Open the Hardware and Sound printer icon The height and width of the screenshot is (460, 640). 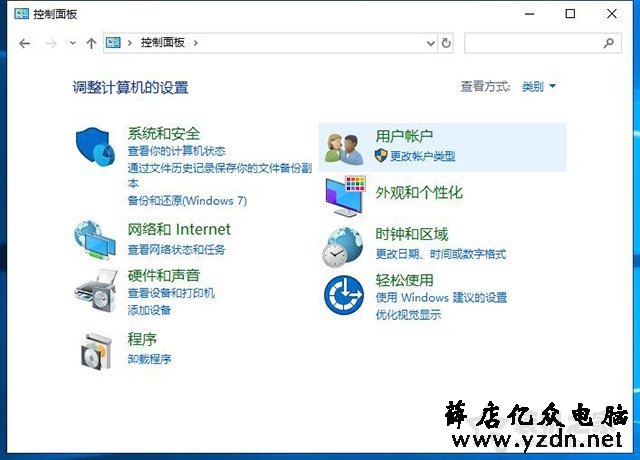click(x=96, y=290)
